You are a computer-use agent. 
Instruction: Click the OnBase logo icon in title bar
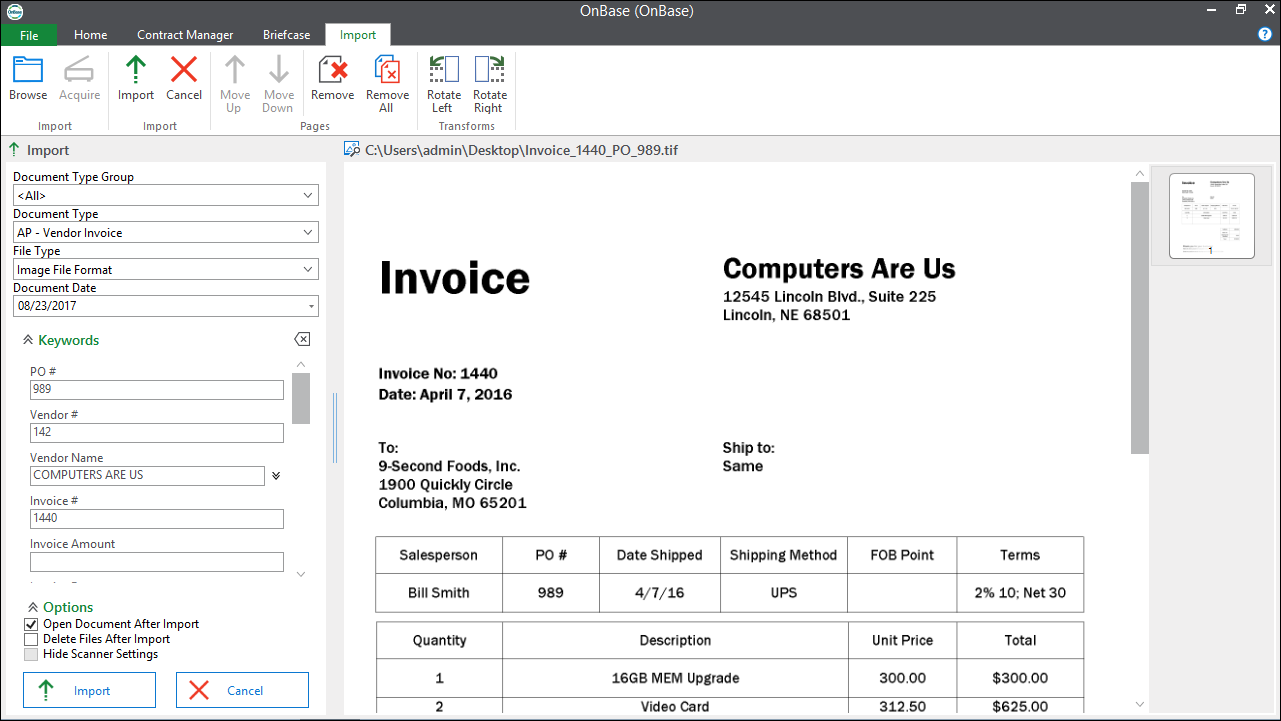tap(13, 11)
